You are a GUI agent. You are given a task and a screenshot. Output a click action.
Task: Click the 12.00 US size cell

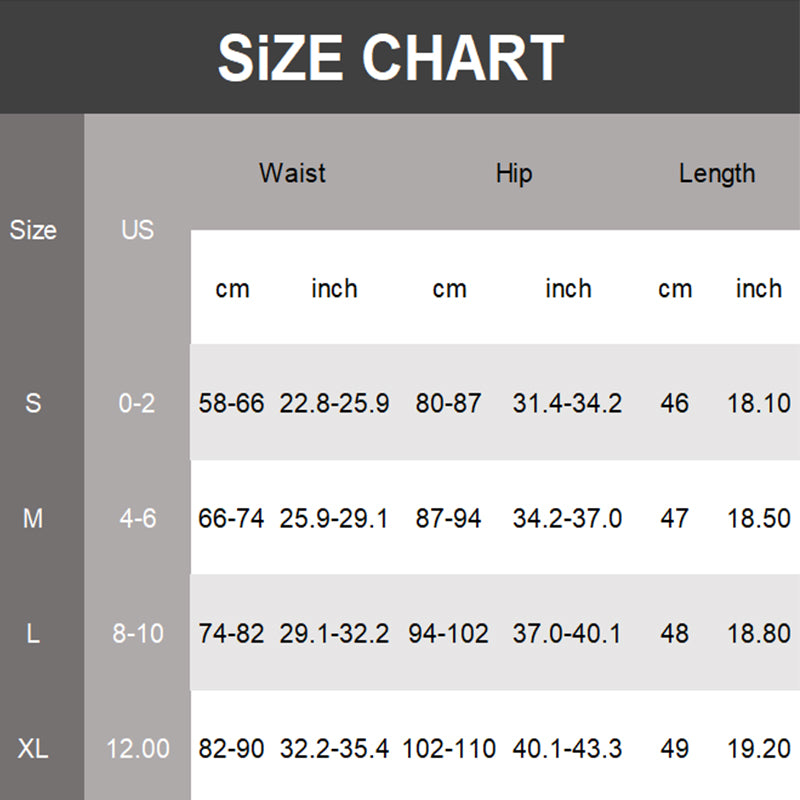coord(137,748)
